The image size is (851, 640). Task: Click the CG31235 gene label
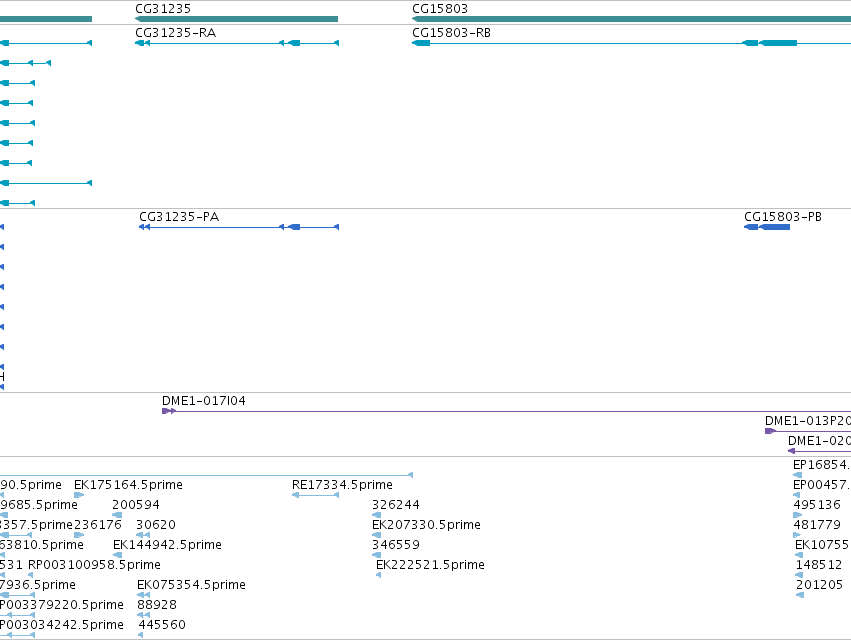coord(163,9)
